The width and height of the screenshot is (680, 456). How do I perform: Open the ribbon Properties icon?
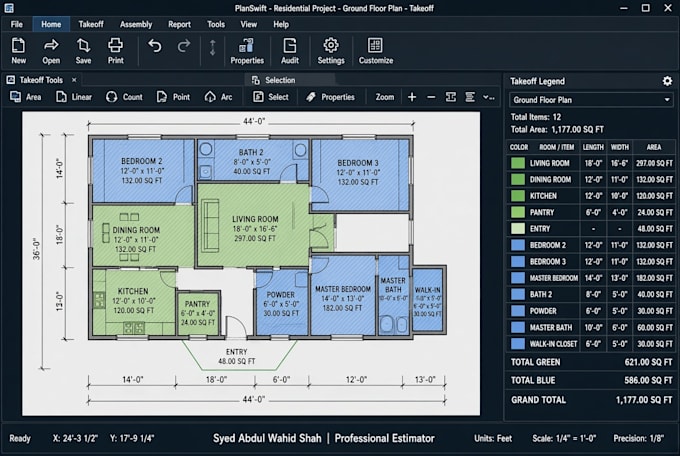pyautogui.click(x=247, y=46)
